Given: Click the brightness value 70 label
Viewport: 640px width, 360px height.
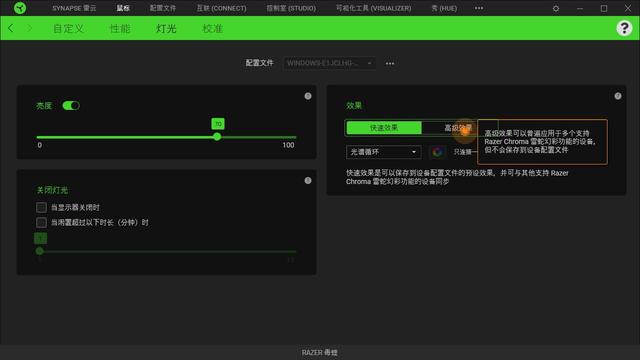Looking at the screenshot, I should point(218,124).
